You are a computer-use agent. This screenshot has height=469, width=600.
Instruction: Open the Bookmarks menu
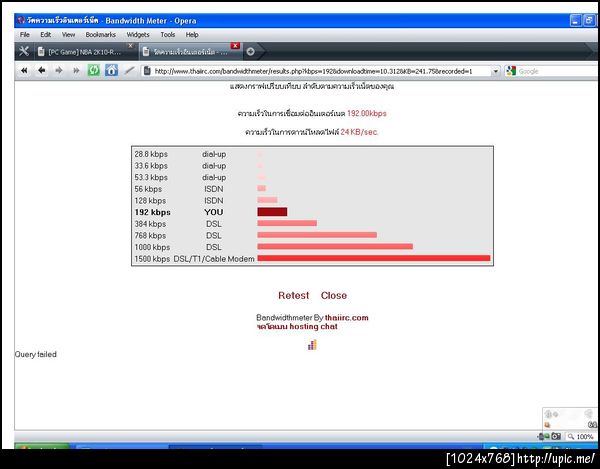101,35
